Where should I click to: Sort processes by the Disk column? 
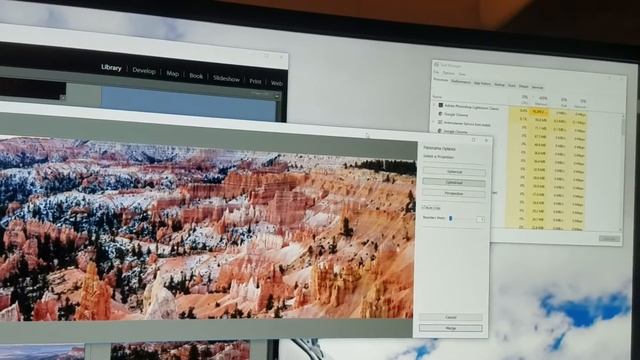[564, 103]
